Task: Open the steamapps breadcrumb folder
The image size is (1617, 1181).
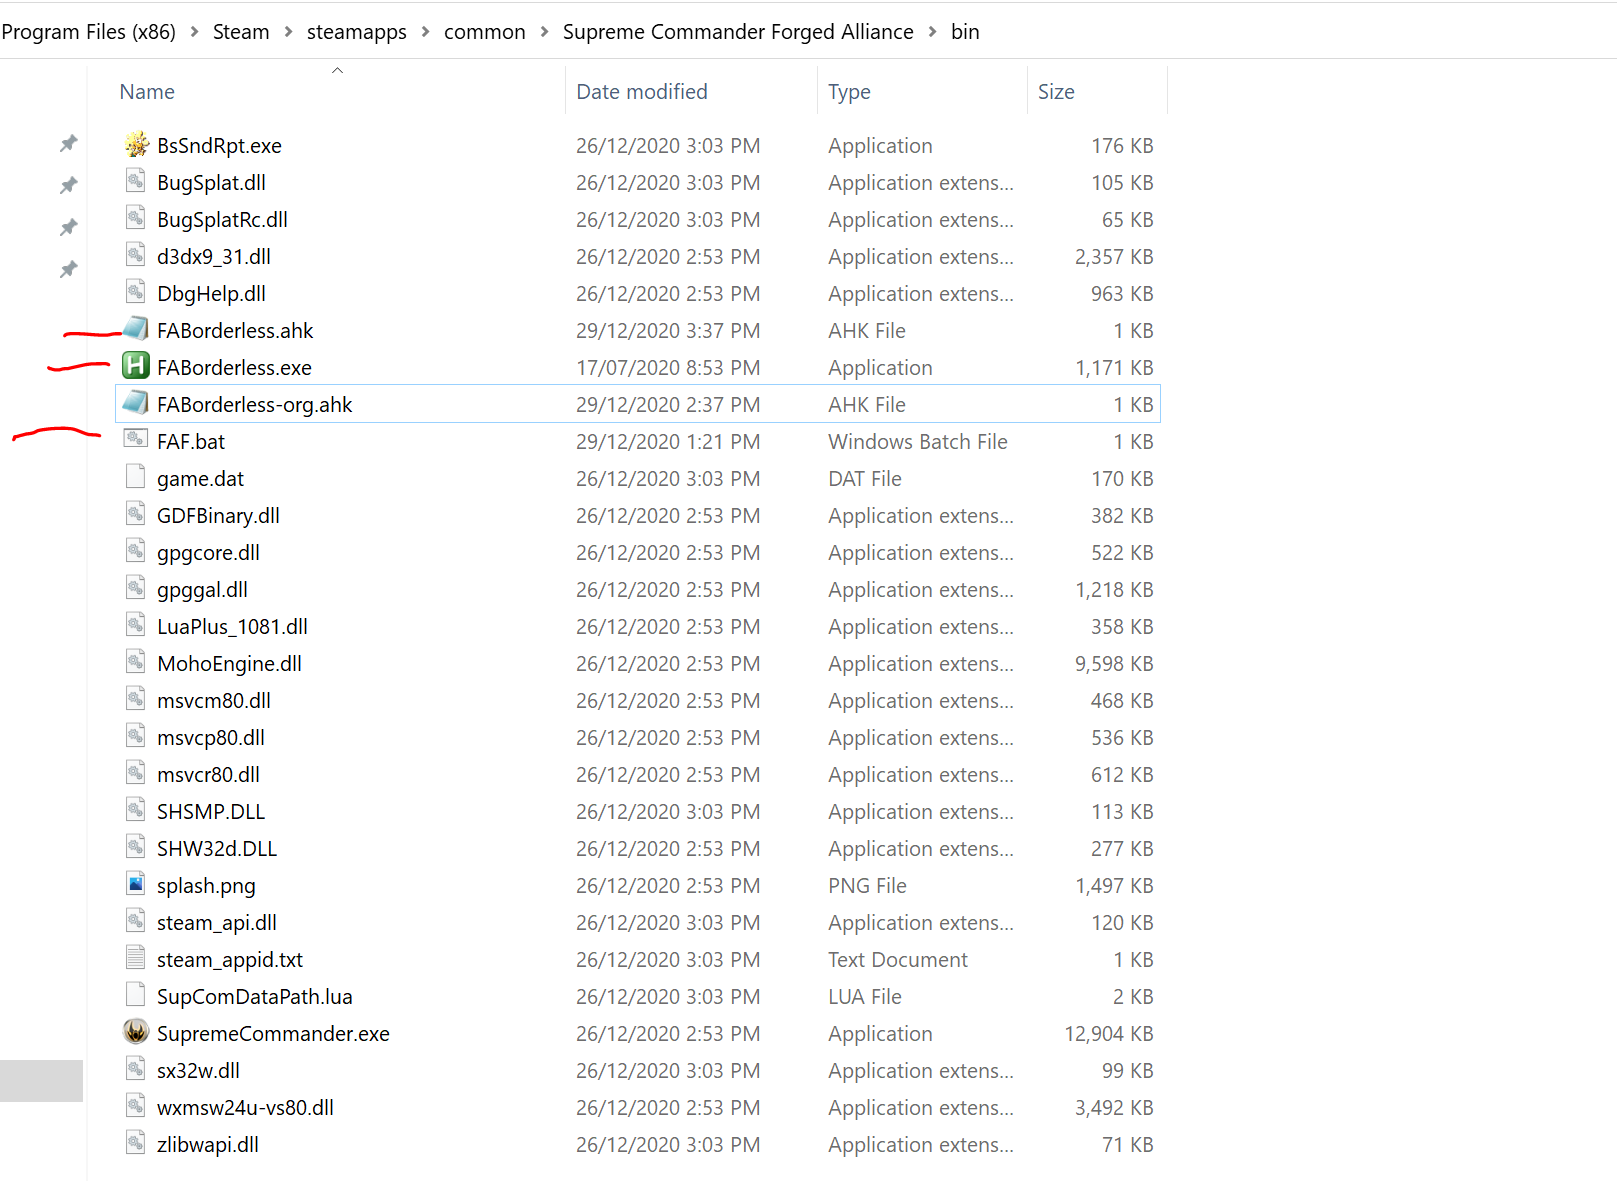Action: pyautogui.click(x=357, y=32)
